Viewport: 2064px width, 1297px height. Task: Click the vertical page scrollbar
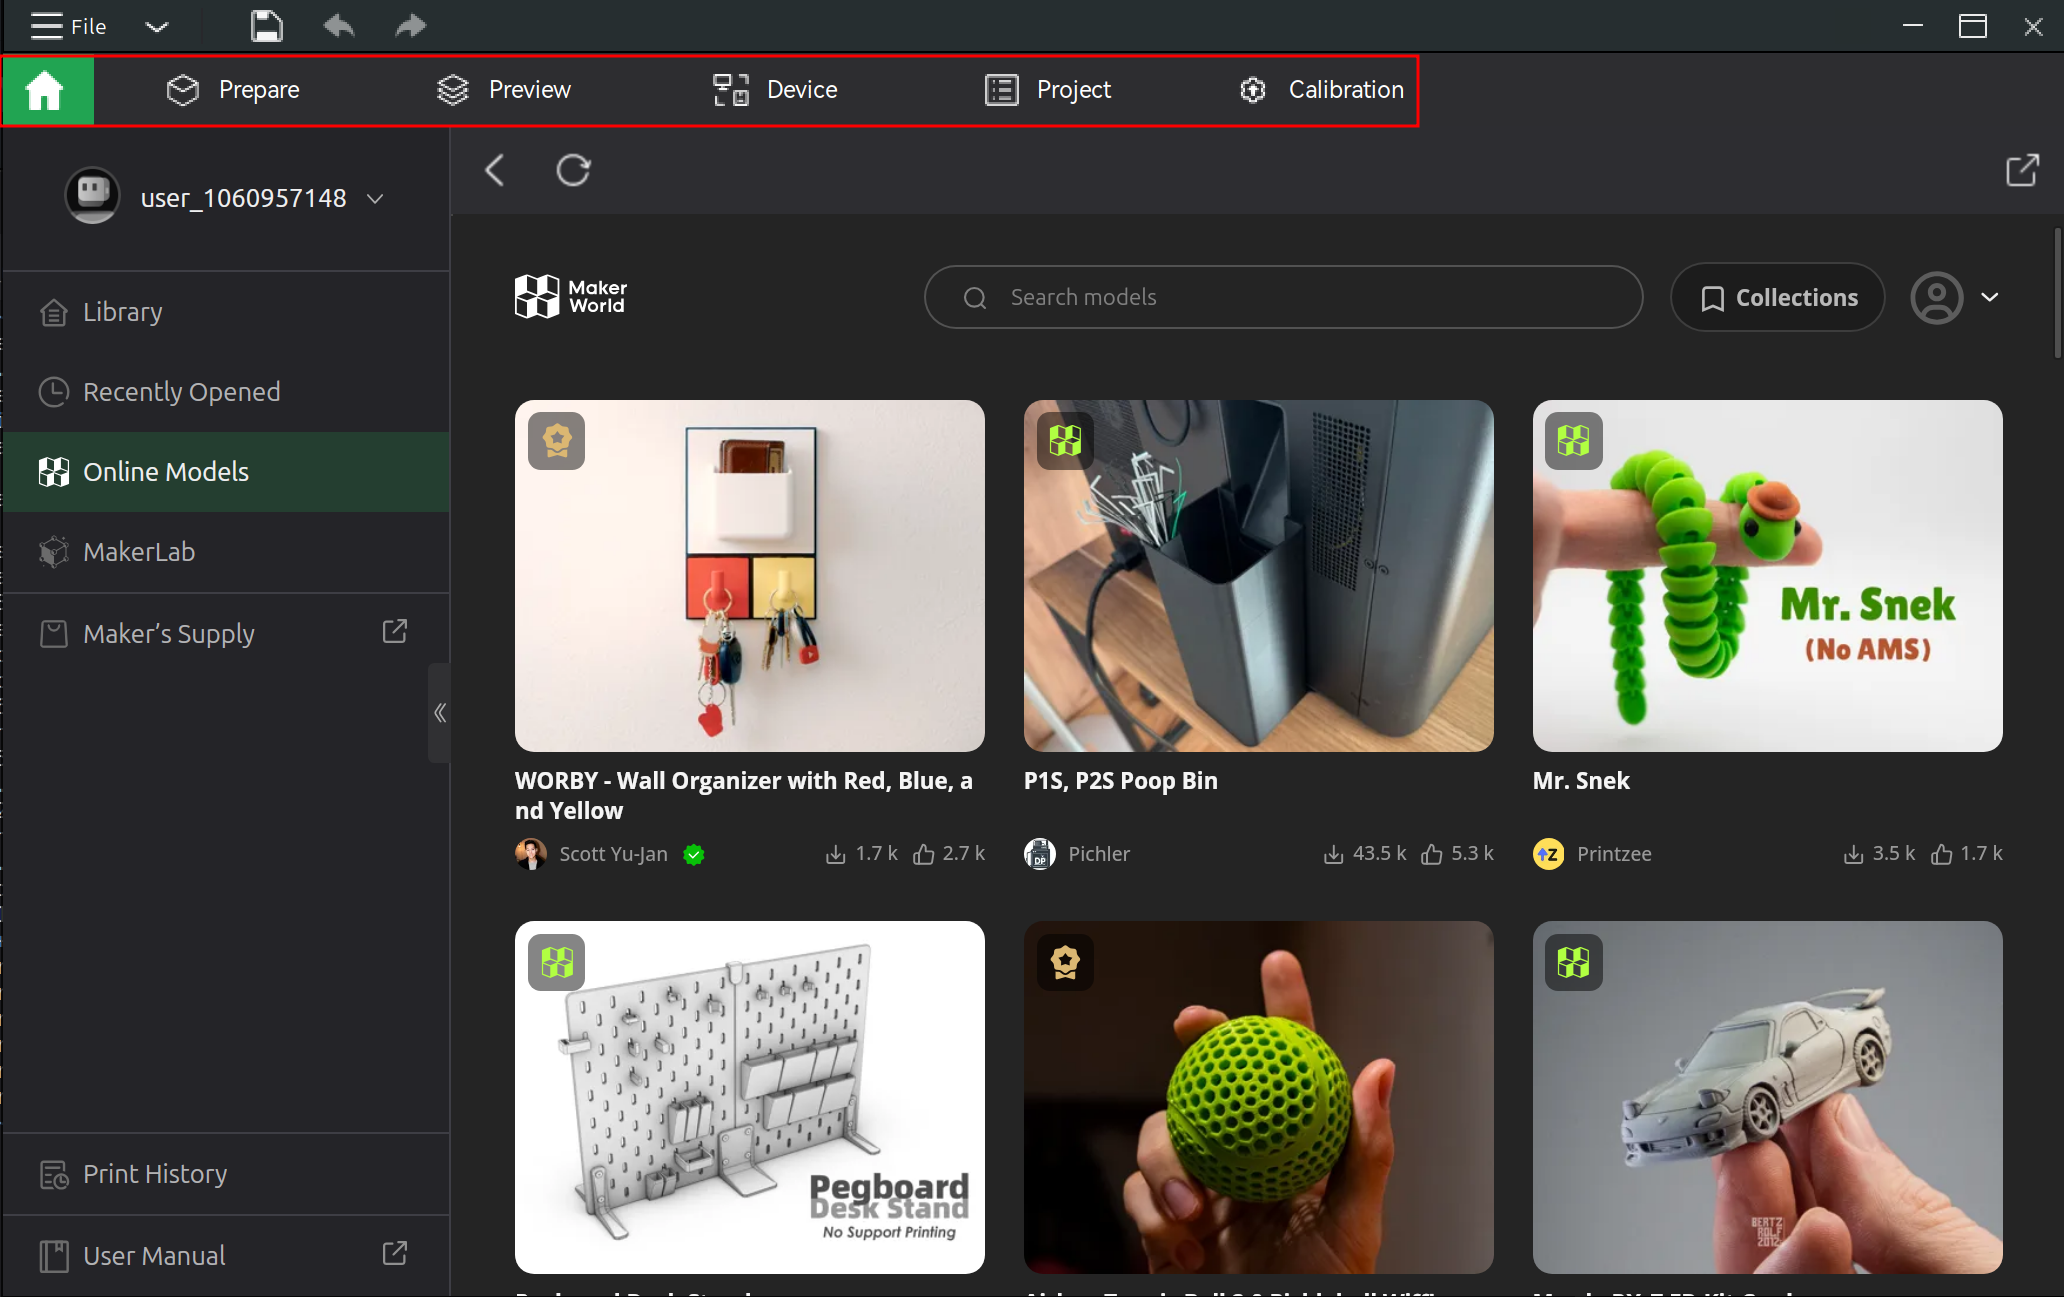pyautogui.click(x=2057, y=294)
